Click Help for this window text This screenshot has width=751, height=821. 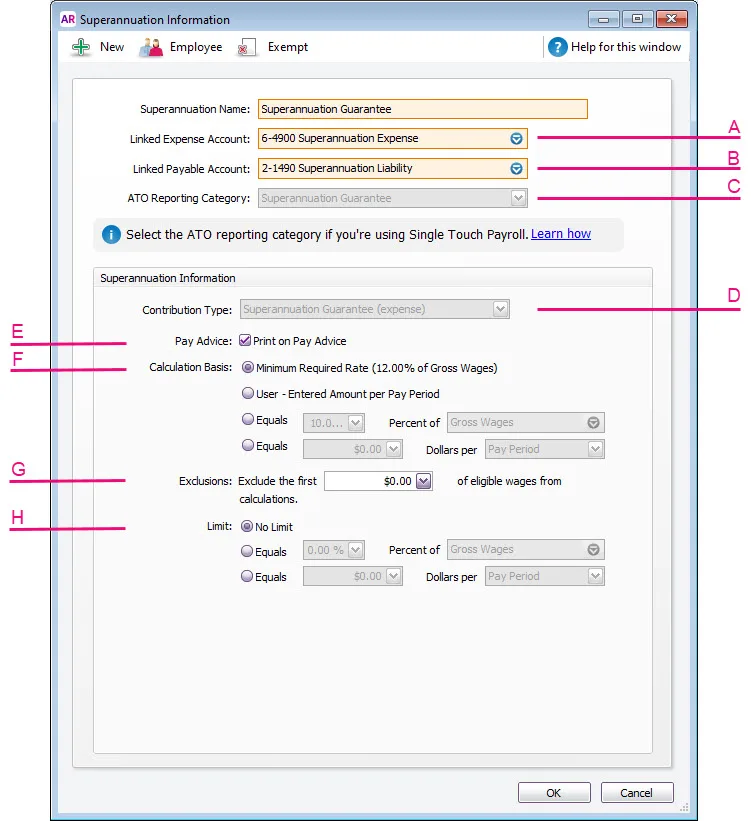[x=626, y=47]
